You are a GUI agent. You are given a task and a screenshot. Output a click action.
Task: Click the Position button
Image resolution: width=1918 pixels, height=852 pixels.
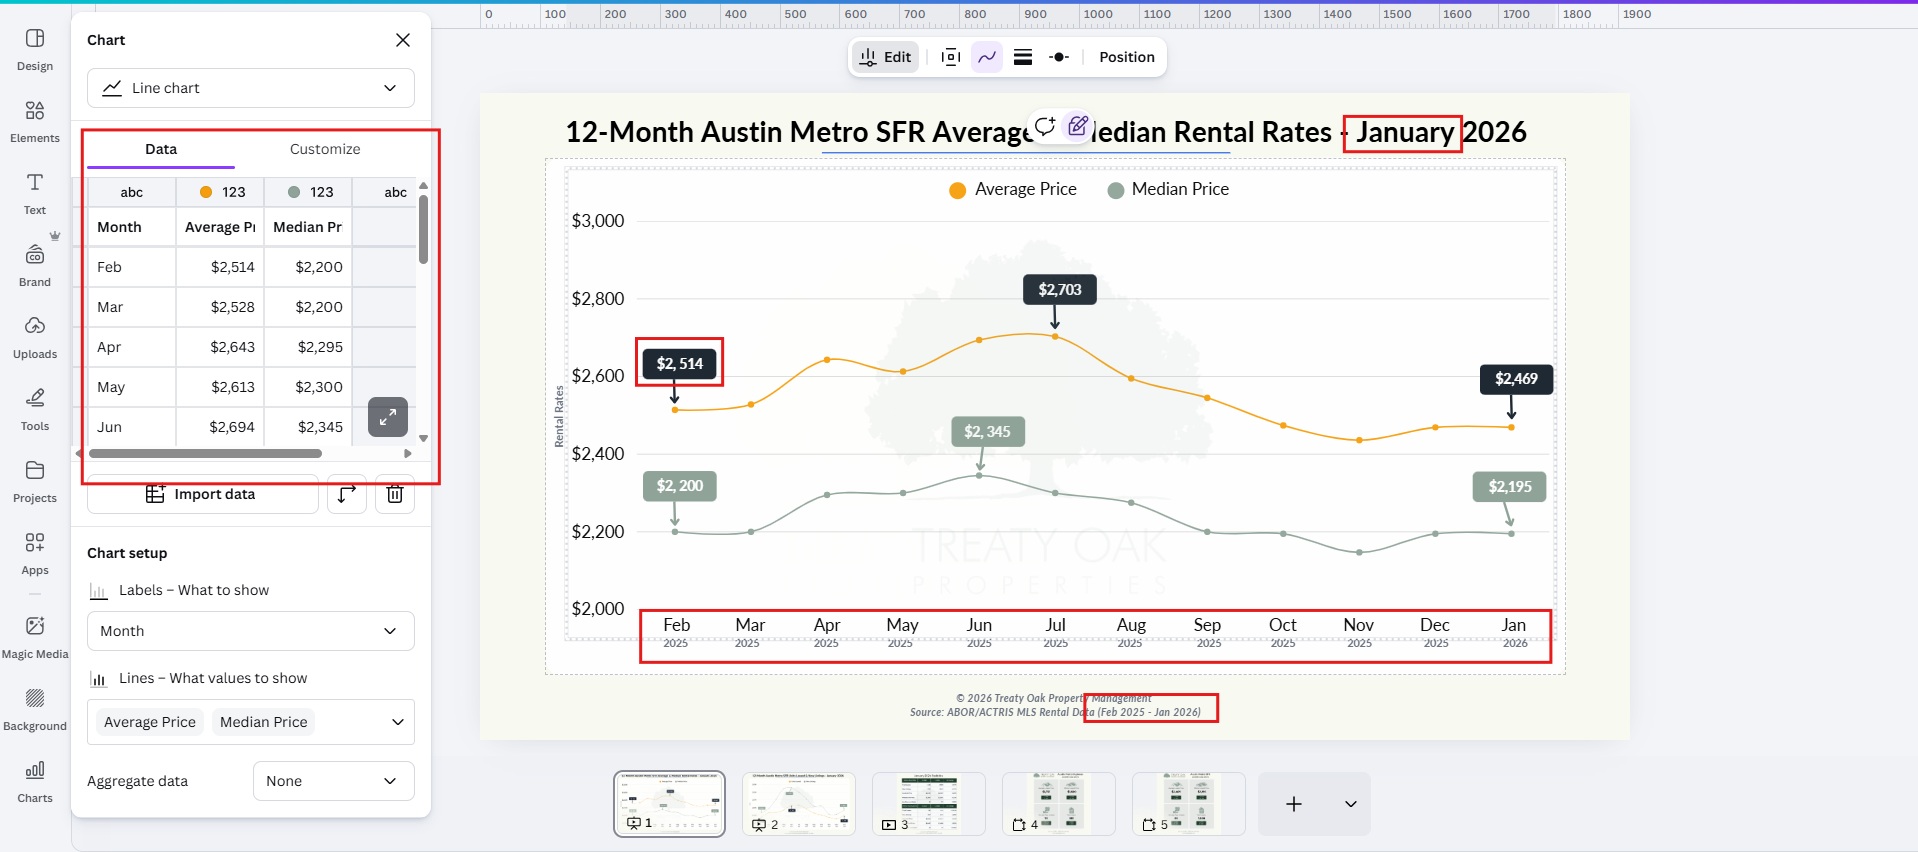(x=1127, y=57)
